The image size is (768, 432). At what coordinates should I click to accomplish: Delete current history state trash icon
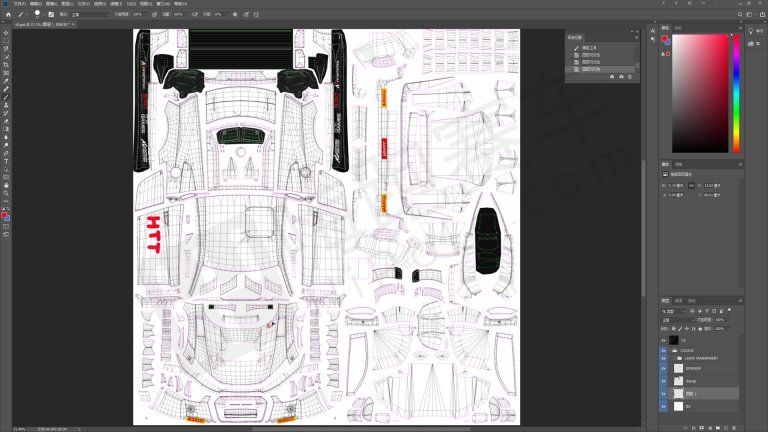click(630, 76)
